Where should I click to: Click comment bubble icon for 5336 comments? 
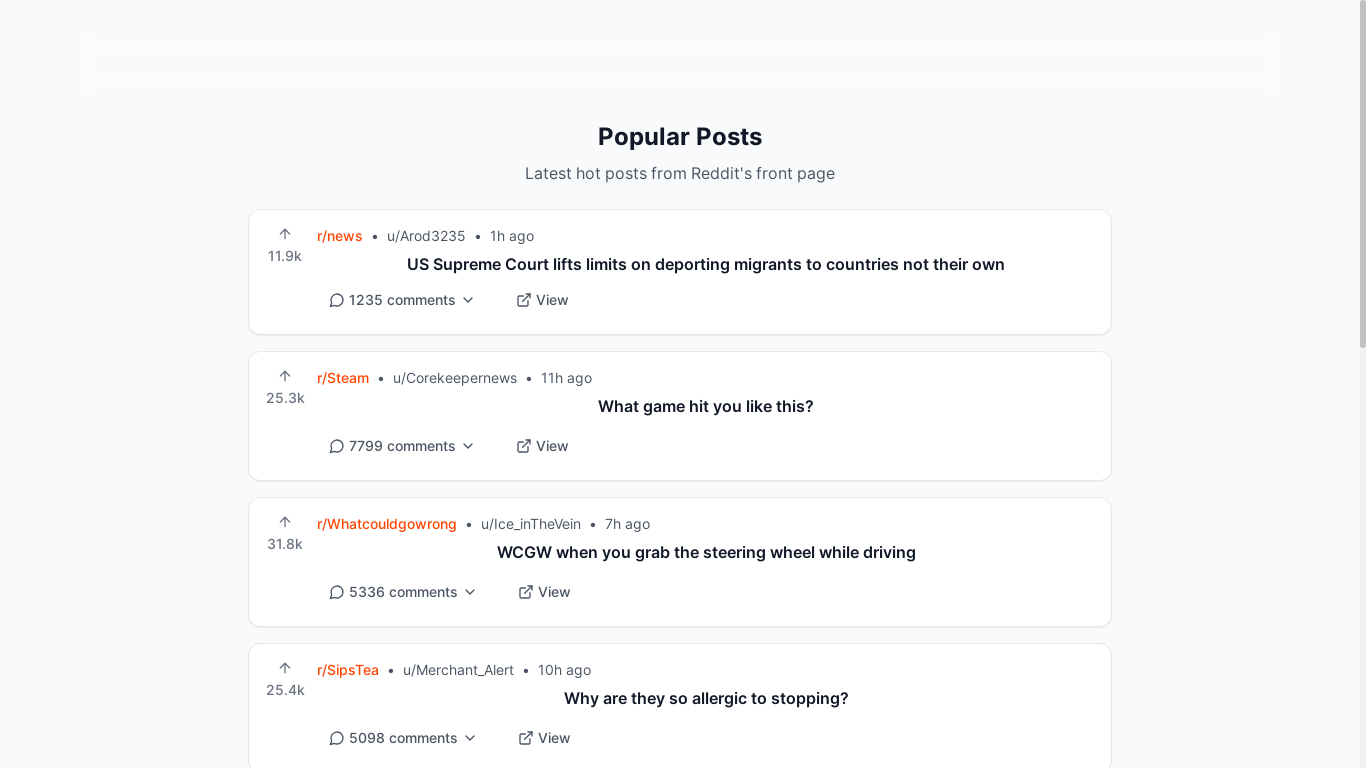pos(337,592)
